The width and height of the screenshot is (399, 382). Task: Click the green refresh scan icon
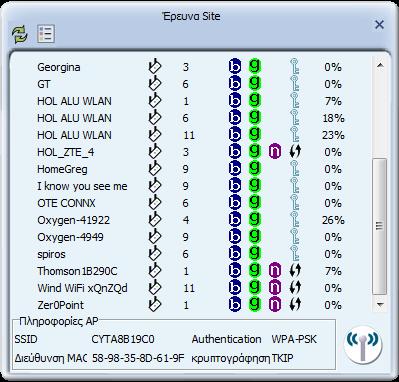[x=20, y=34]
